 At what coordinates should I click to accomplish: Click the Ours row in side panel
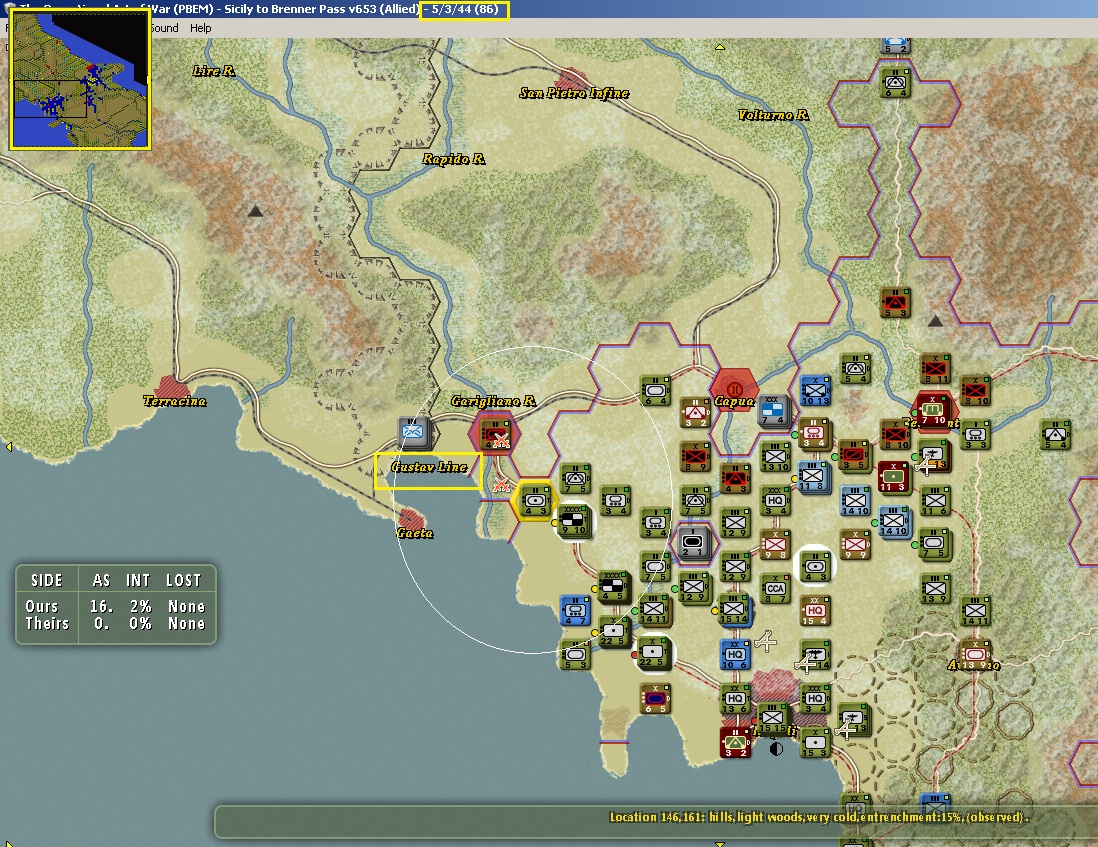pyautogui.click(x=116, y=606)
